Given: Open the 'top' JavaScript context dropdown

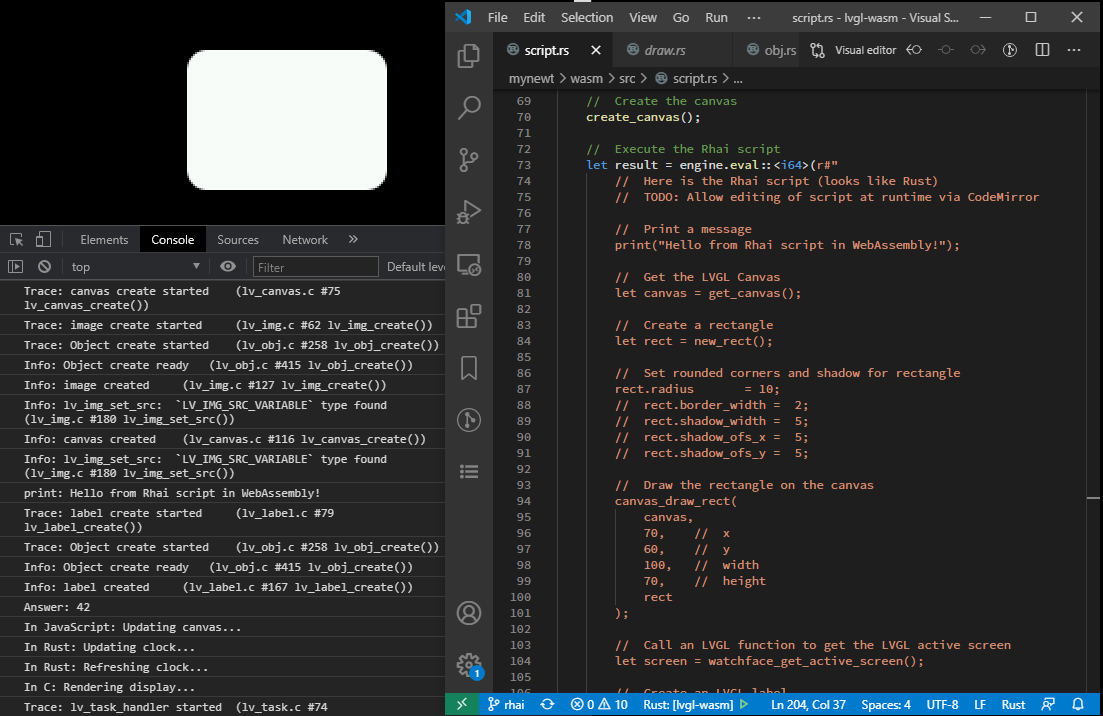Looking at the screenshot, I should click(135, 267).
